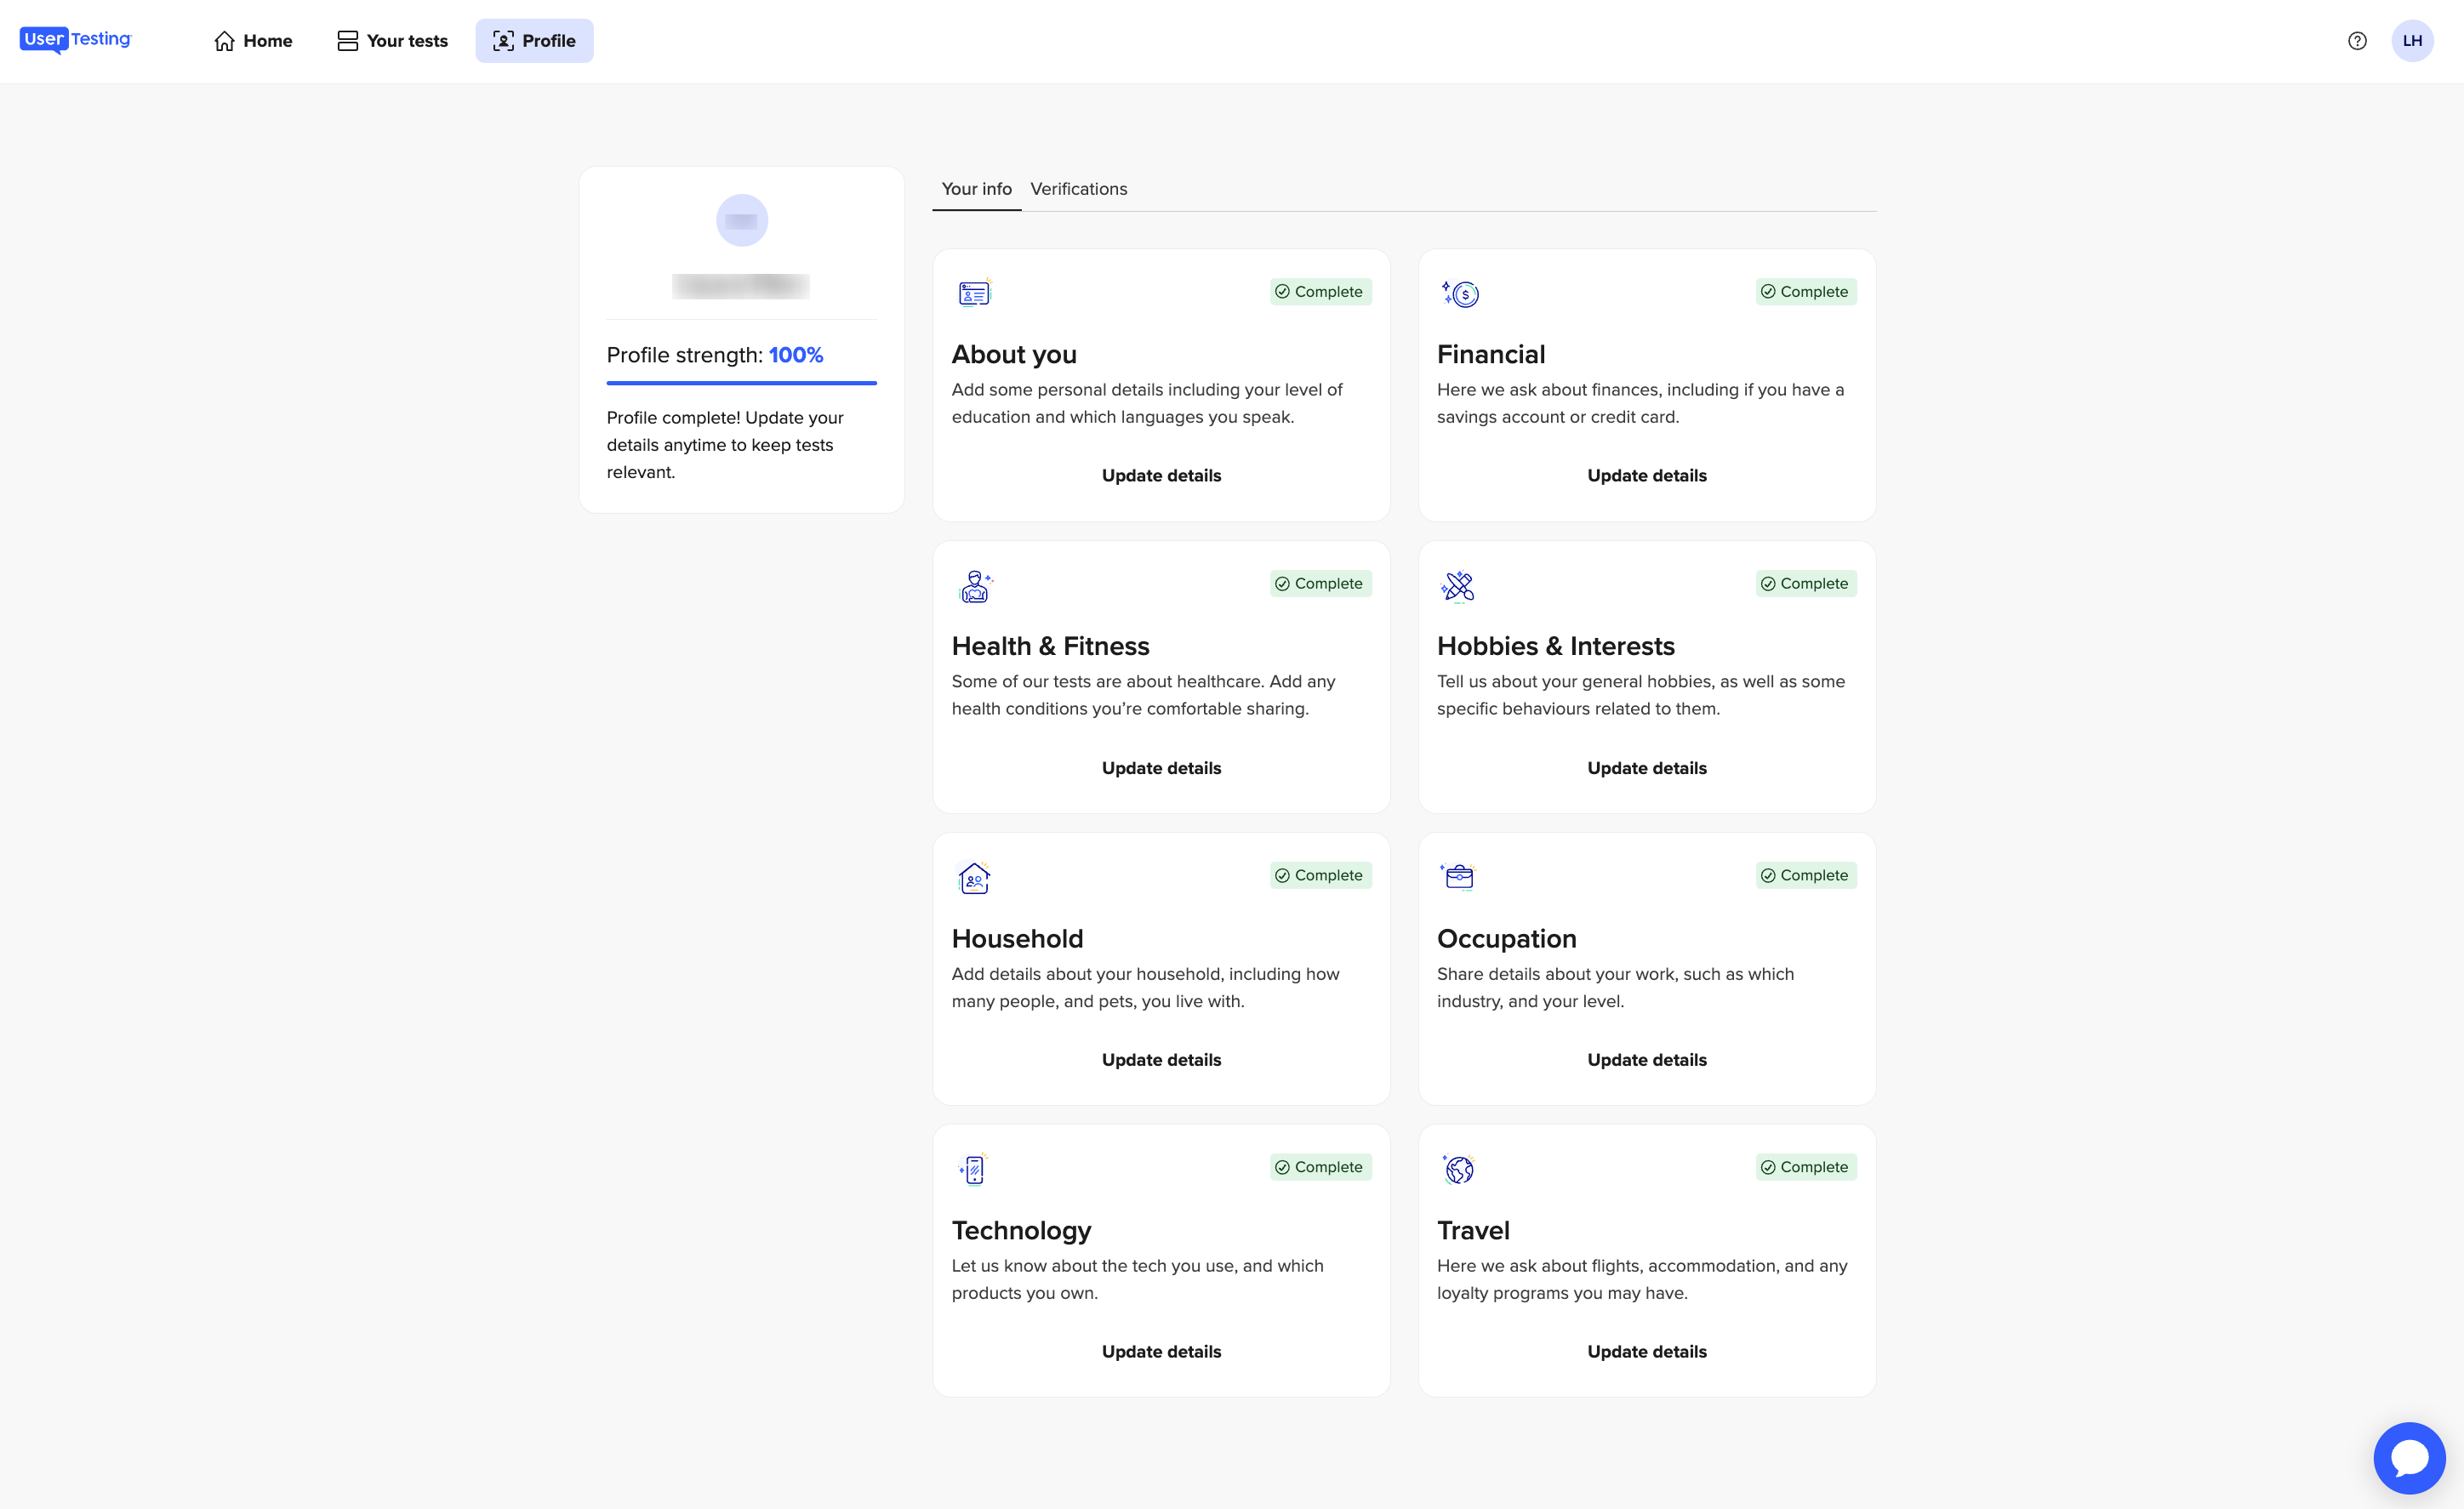Click the Financial dollar coin icon
This screenshot has width=2464, height=1509.
coord(1458,293)
